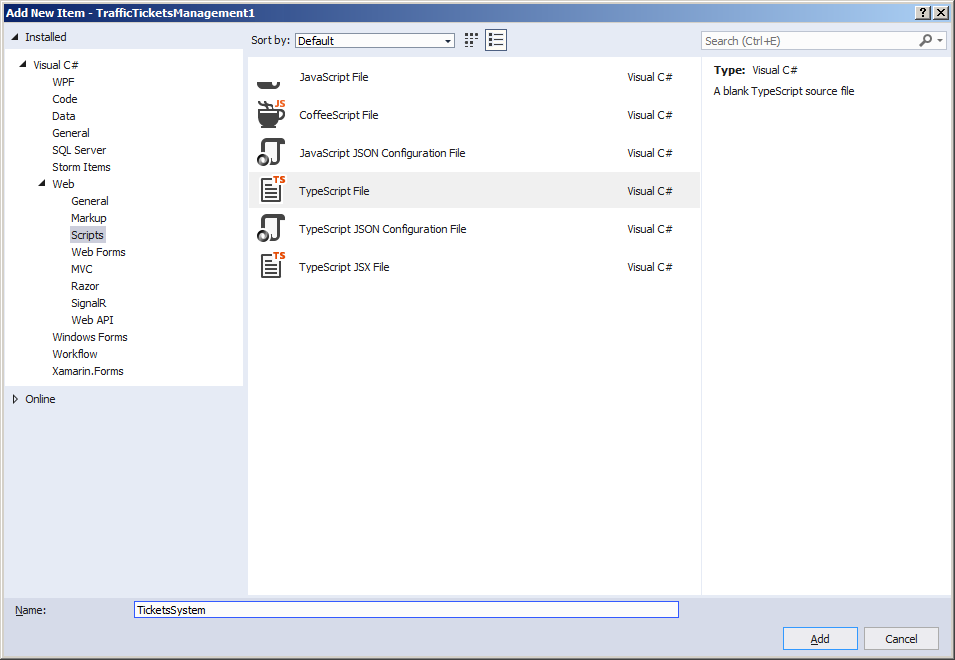The width and height of the screenshot is (955, 660).
Task: Click the TypeScript JSON Configuration File icon
Action: point(271,228)
